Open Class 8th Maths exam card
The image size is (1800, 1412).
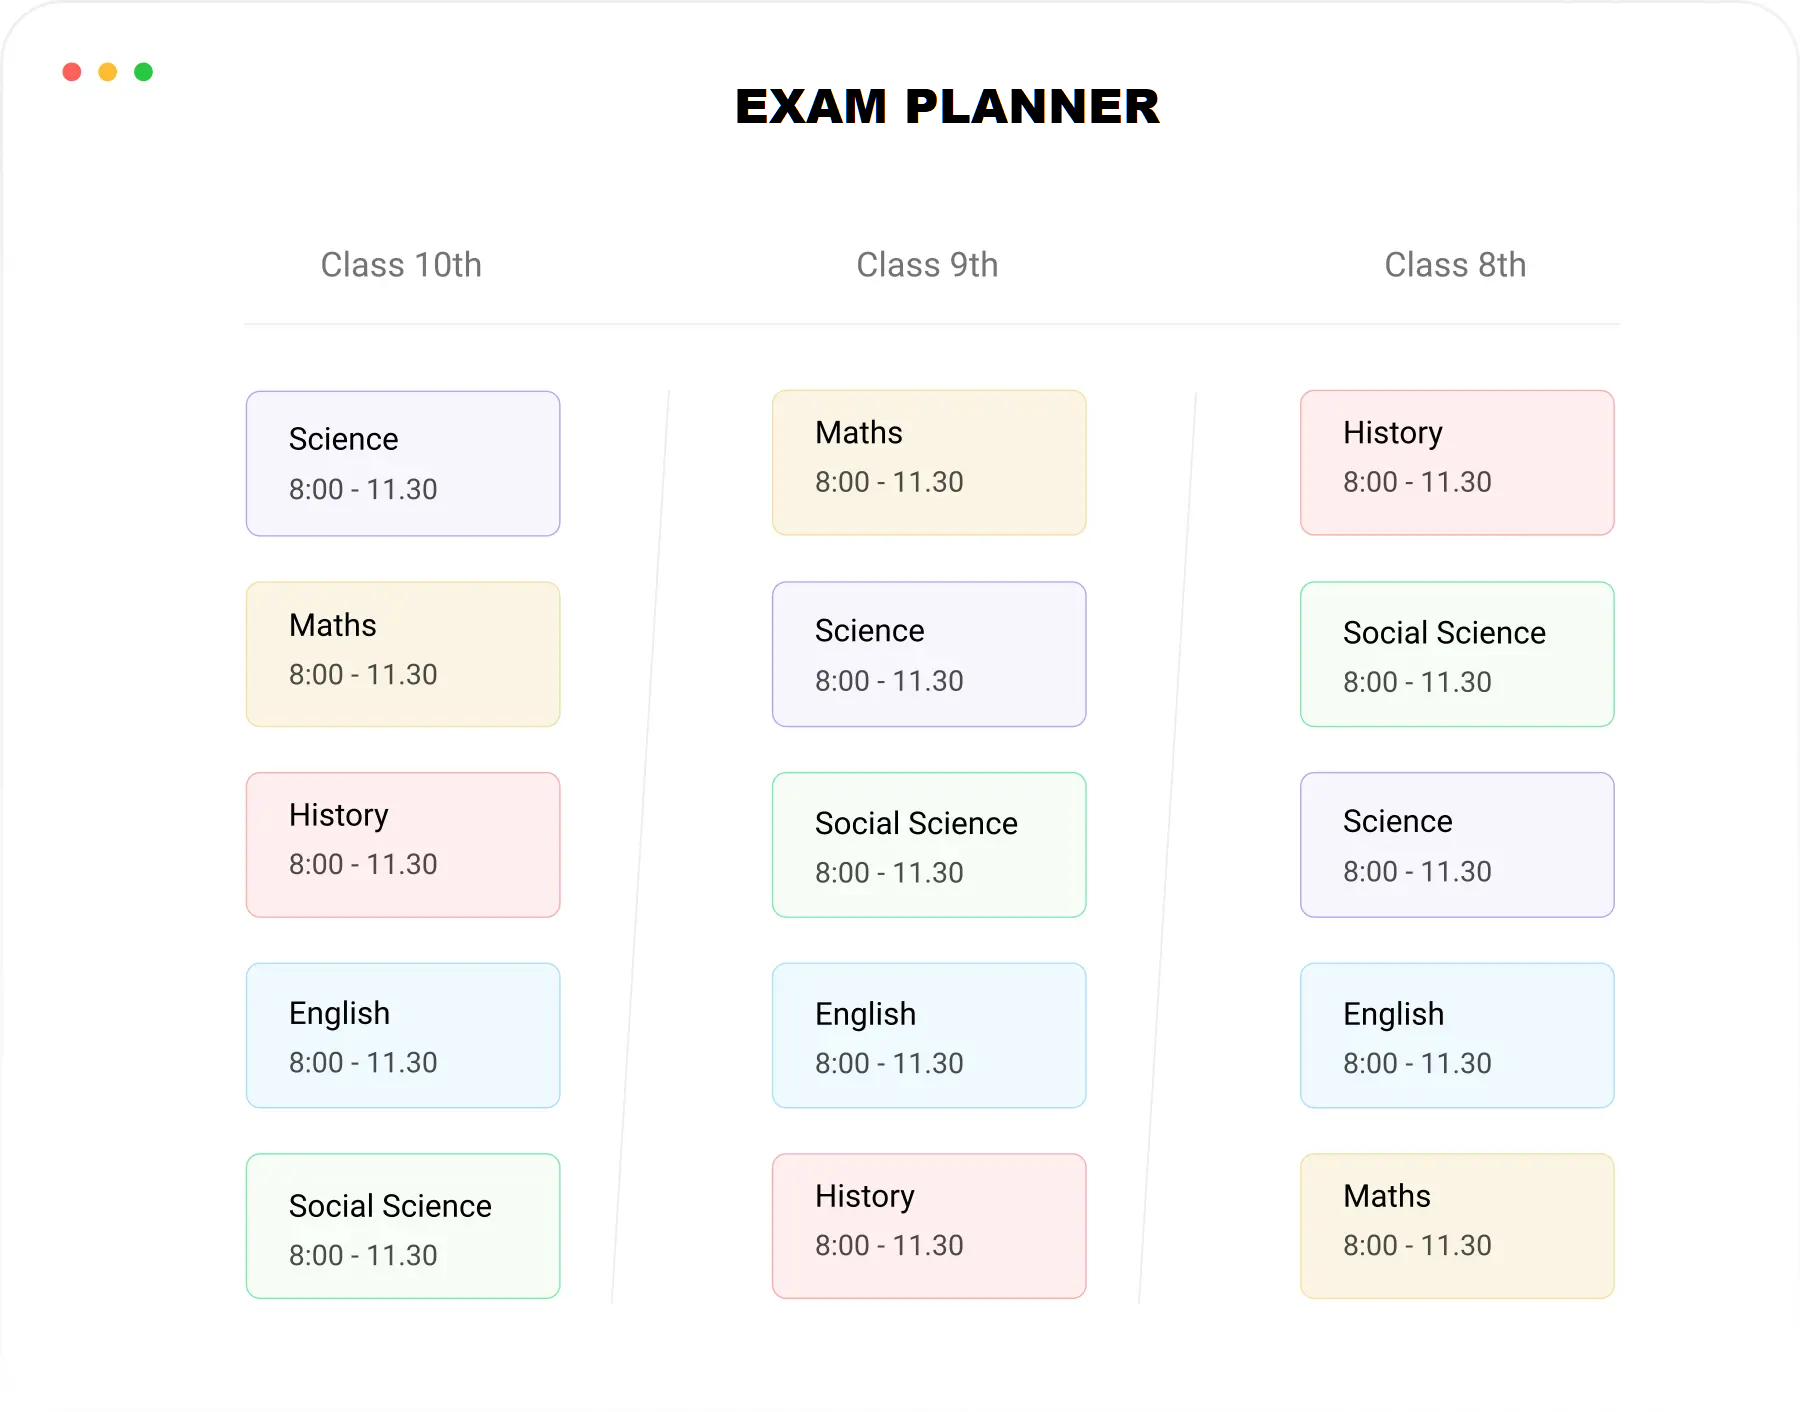[x=1457, y=1226]
